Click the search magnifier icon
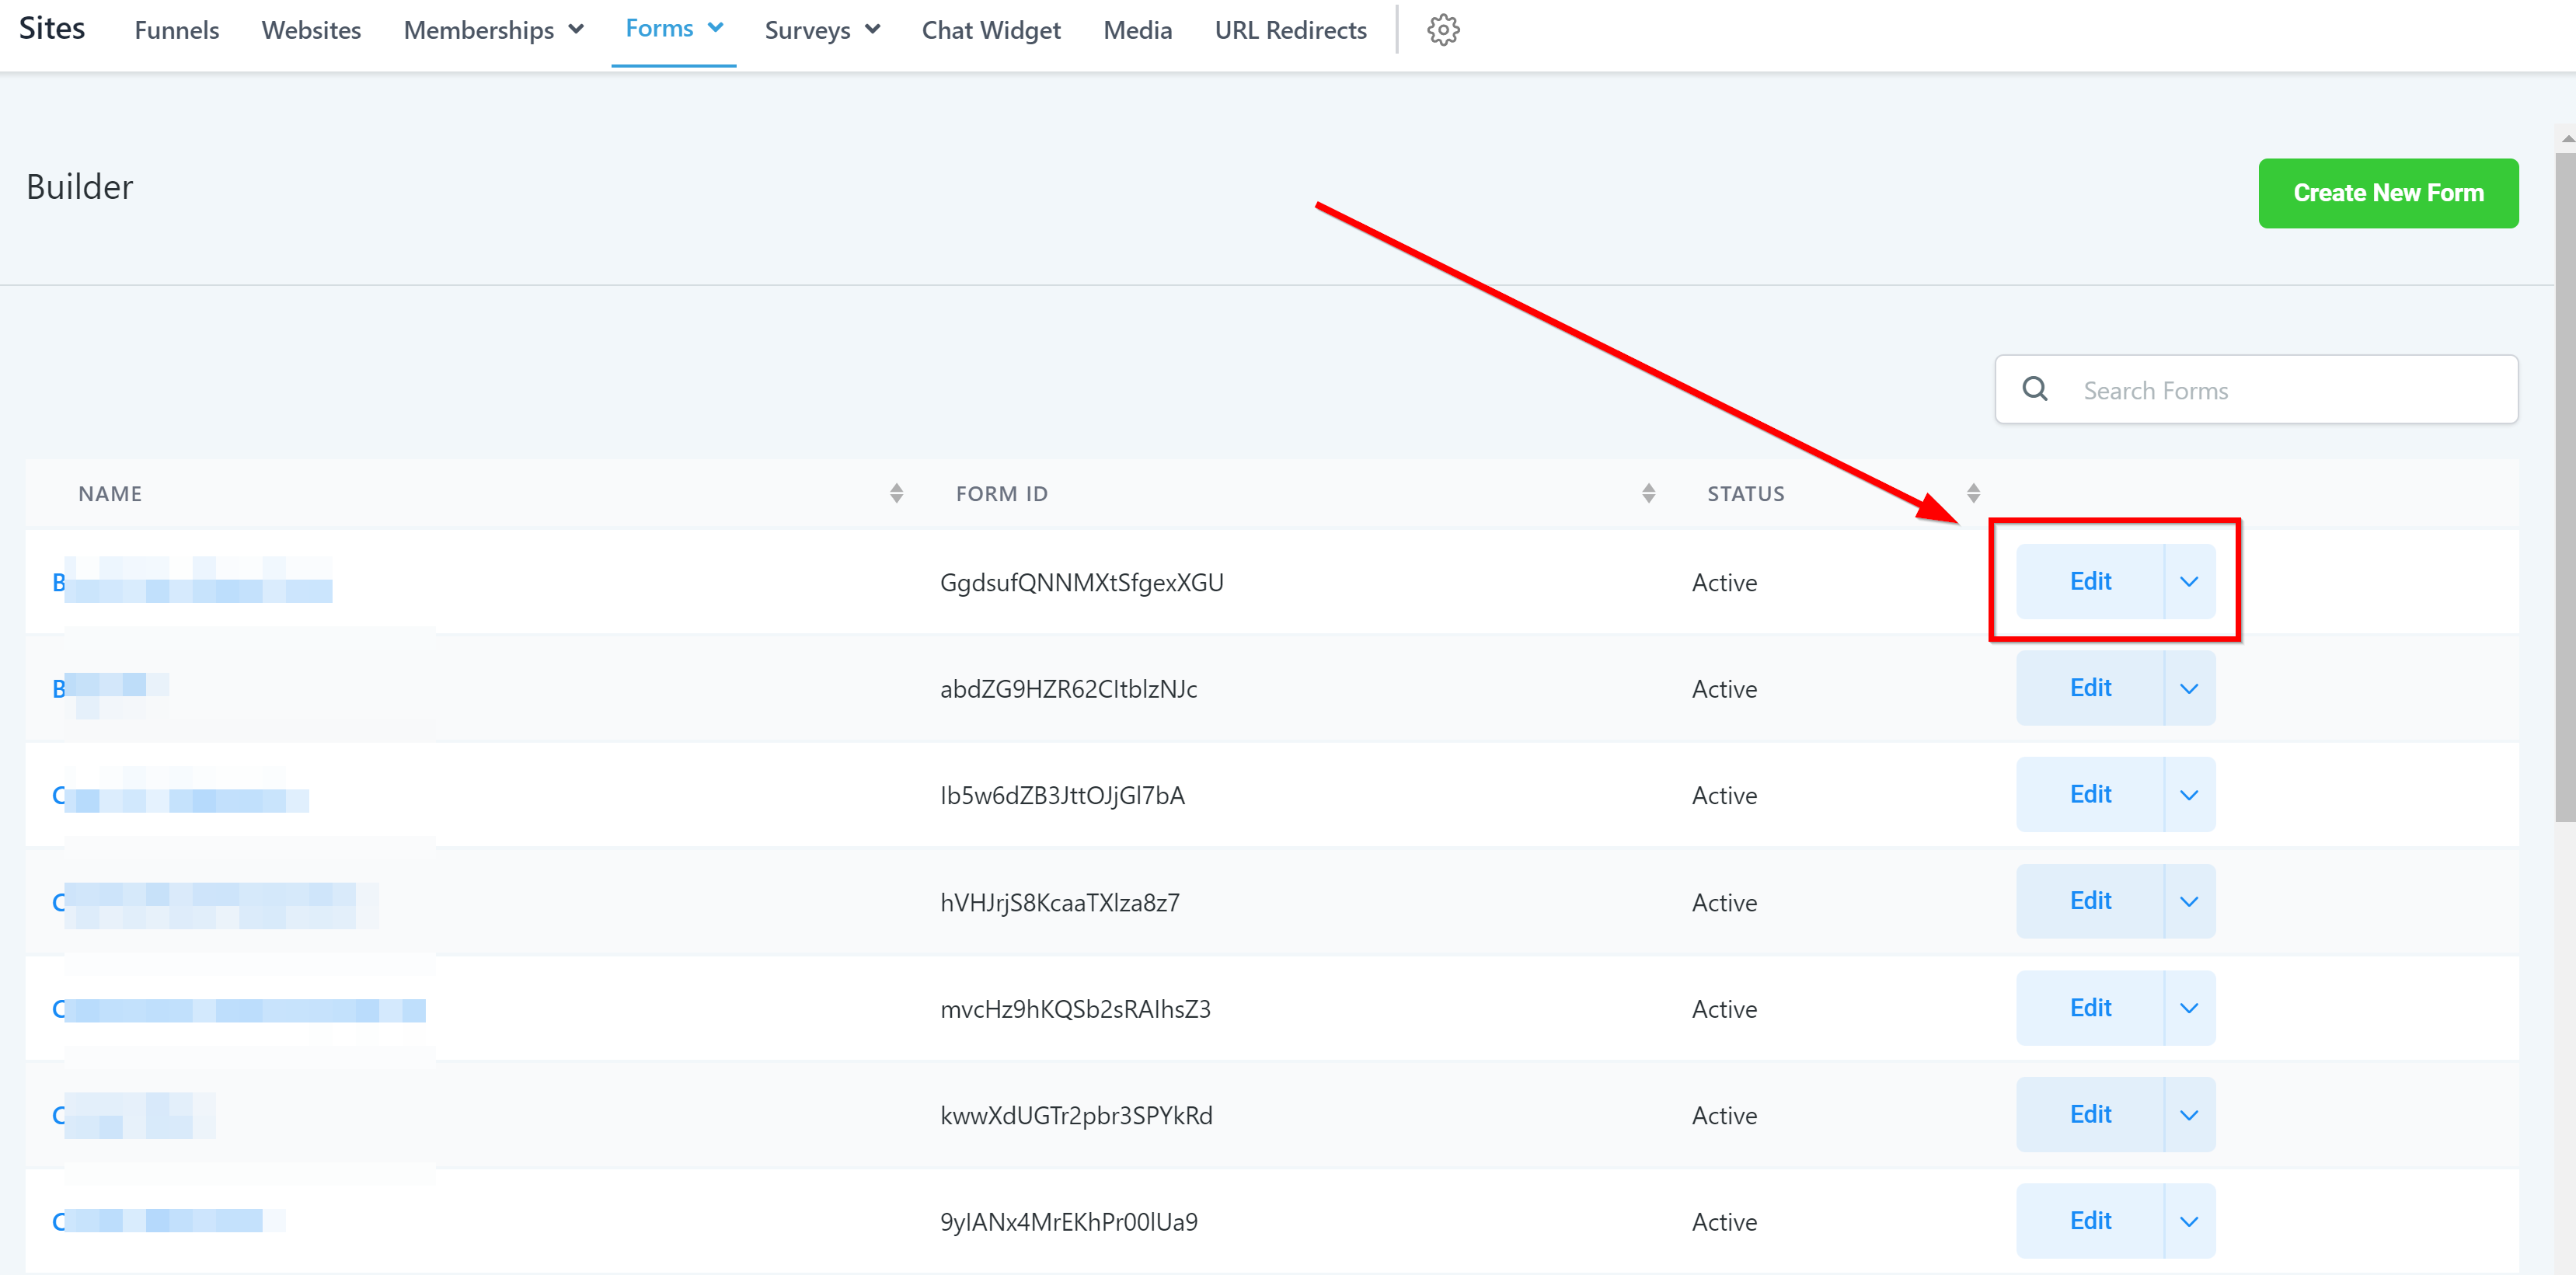The height and width of the screenshot is (1275, 2576). [2034, 389]
